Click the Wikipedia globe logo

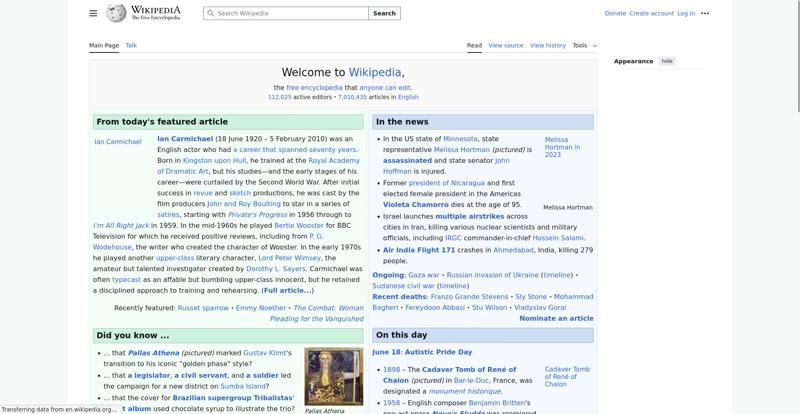[x=116, y=13]
